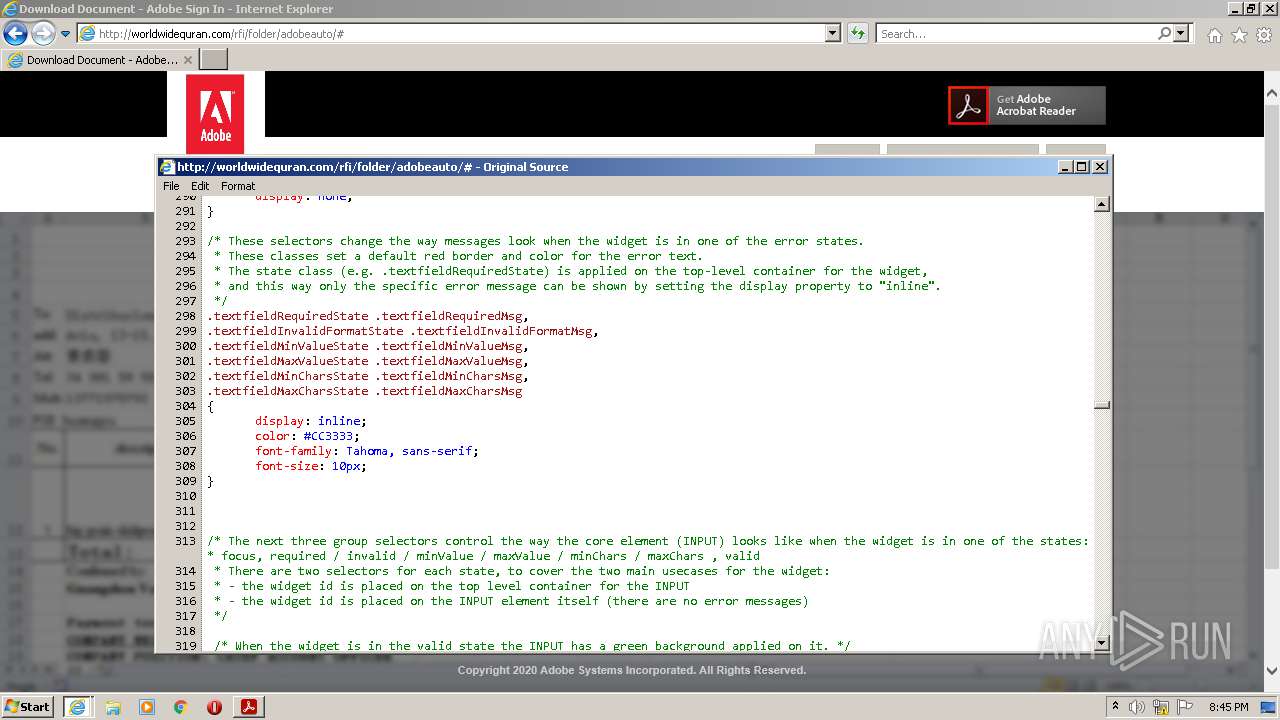The height and width of the screenshot is (720, 1280).
Task: Click the Internet Explorer address bar URL
Action: pos(221,33)
